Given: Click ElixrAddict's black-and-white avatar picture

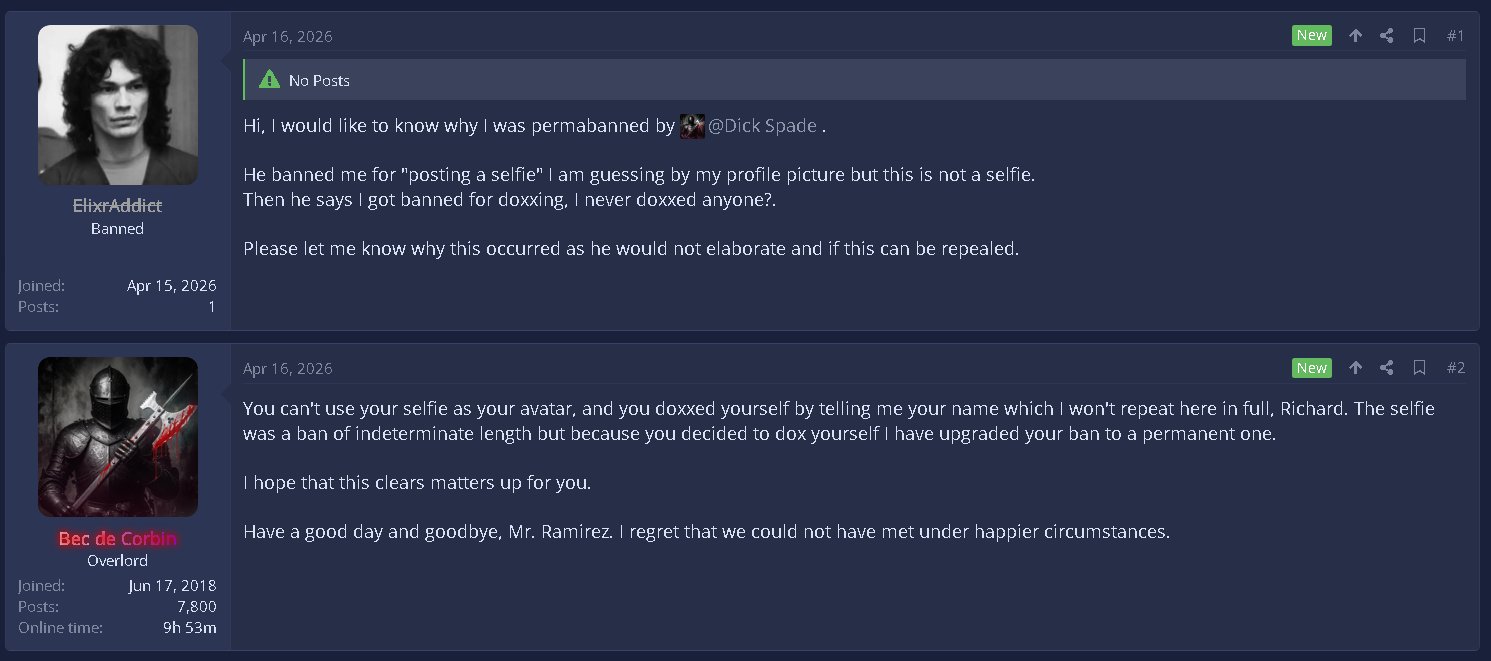Looking at the screenshot, I should [x=117, y=105].
